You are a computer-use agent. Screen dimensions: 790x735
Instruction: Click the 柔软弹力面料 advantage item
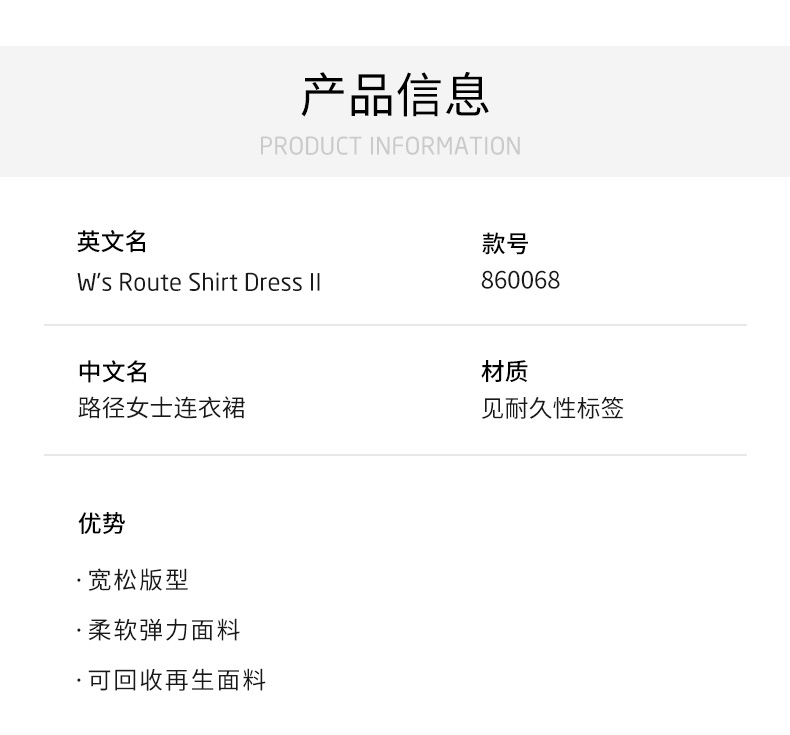[164, 631]
